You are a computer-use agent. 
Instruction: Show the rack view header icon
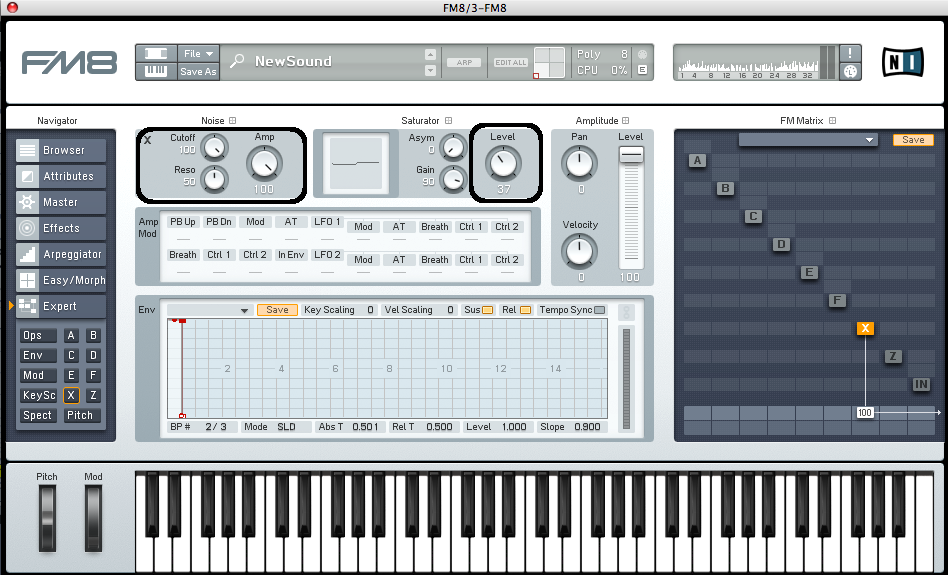click(x=156, y=53)
